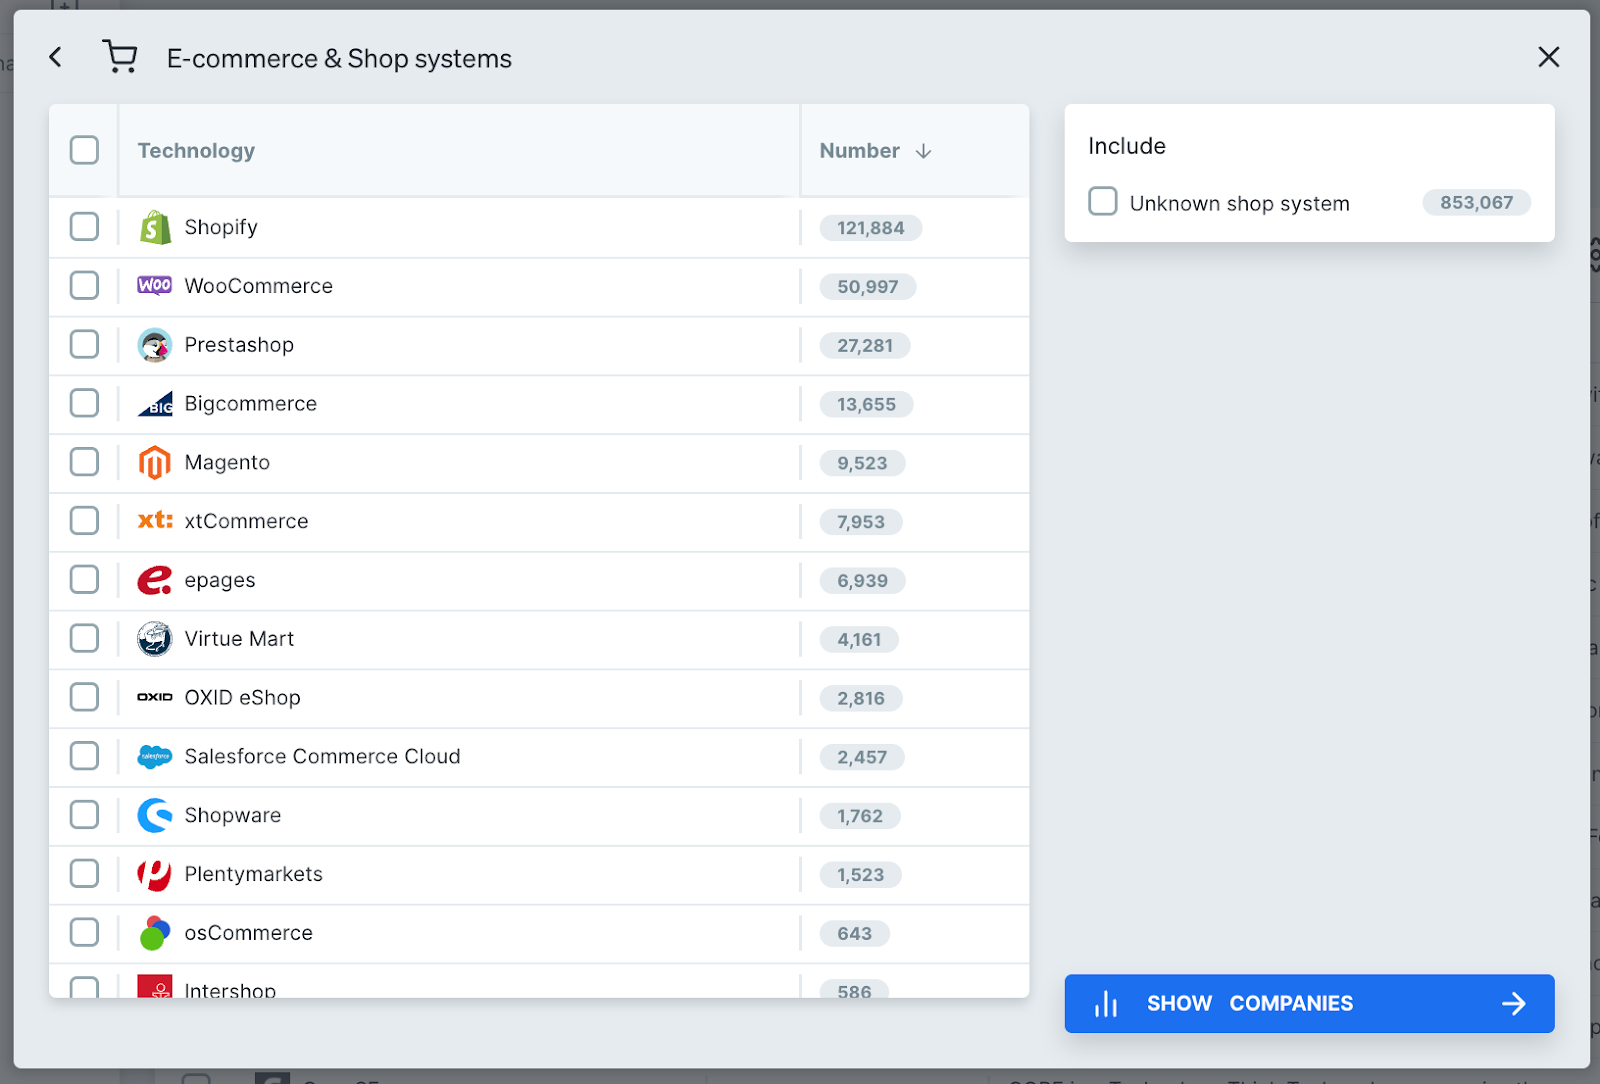Click the 853,067 unknown shop count badge
The height and width of the screenshot is (1084, 1600).
(1477, 203)
